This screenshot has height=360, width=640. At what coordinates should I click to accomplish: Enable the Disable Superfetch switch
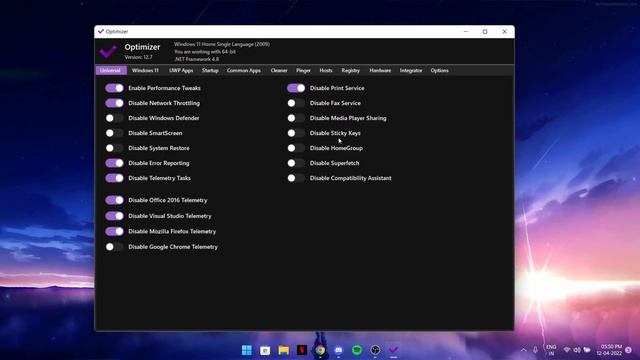coord(296,163)
